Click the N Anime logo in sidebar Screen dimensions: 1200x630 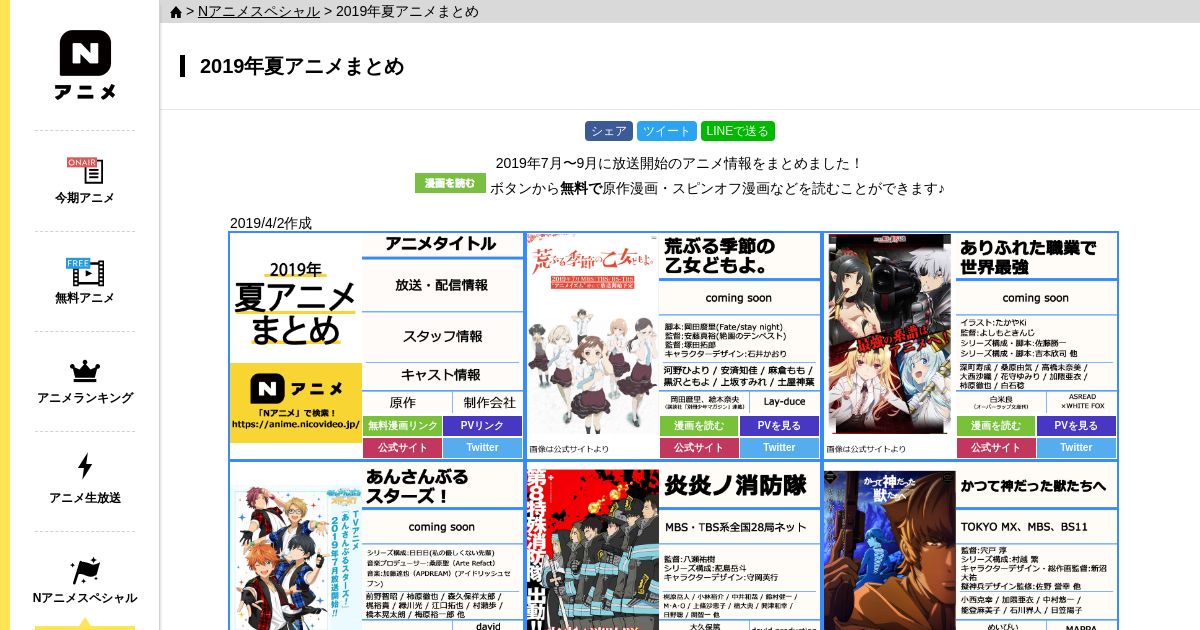tap(85, 65)
